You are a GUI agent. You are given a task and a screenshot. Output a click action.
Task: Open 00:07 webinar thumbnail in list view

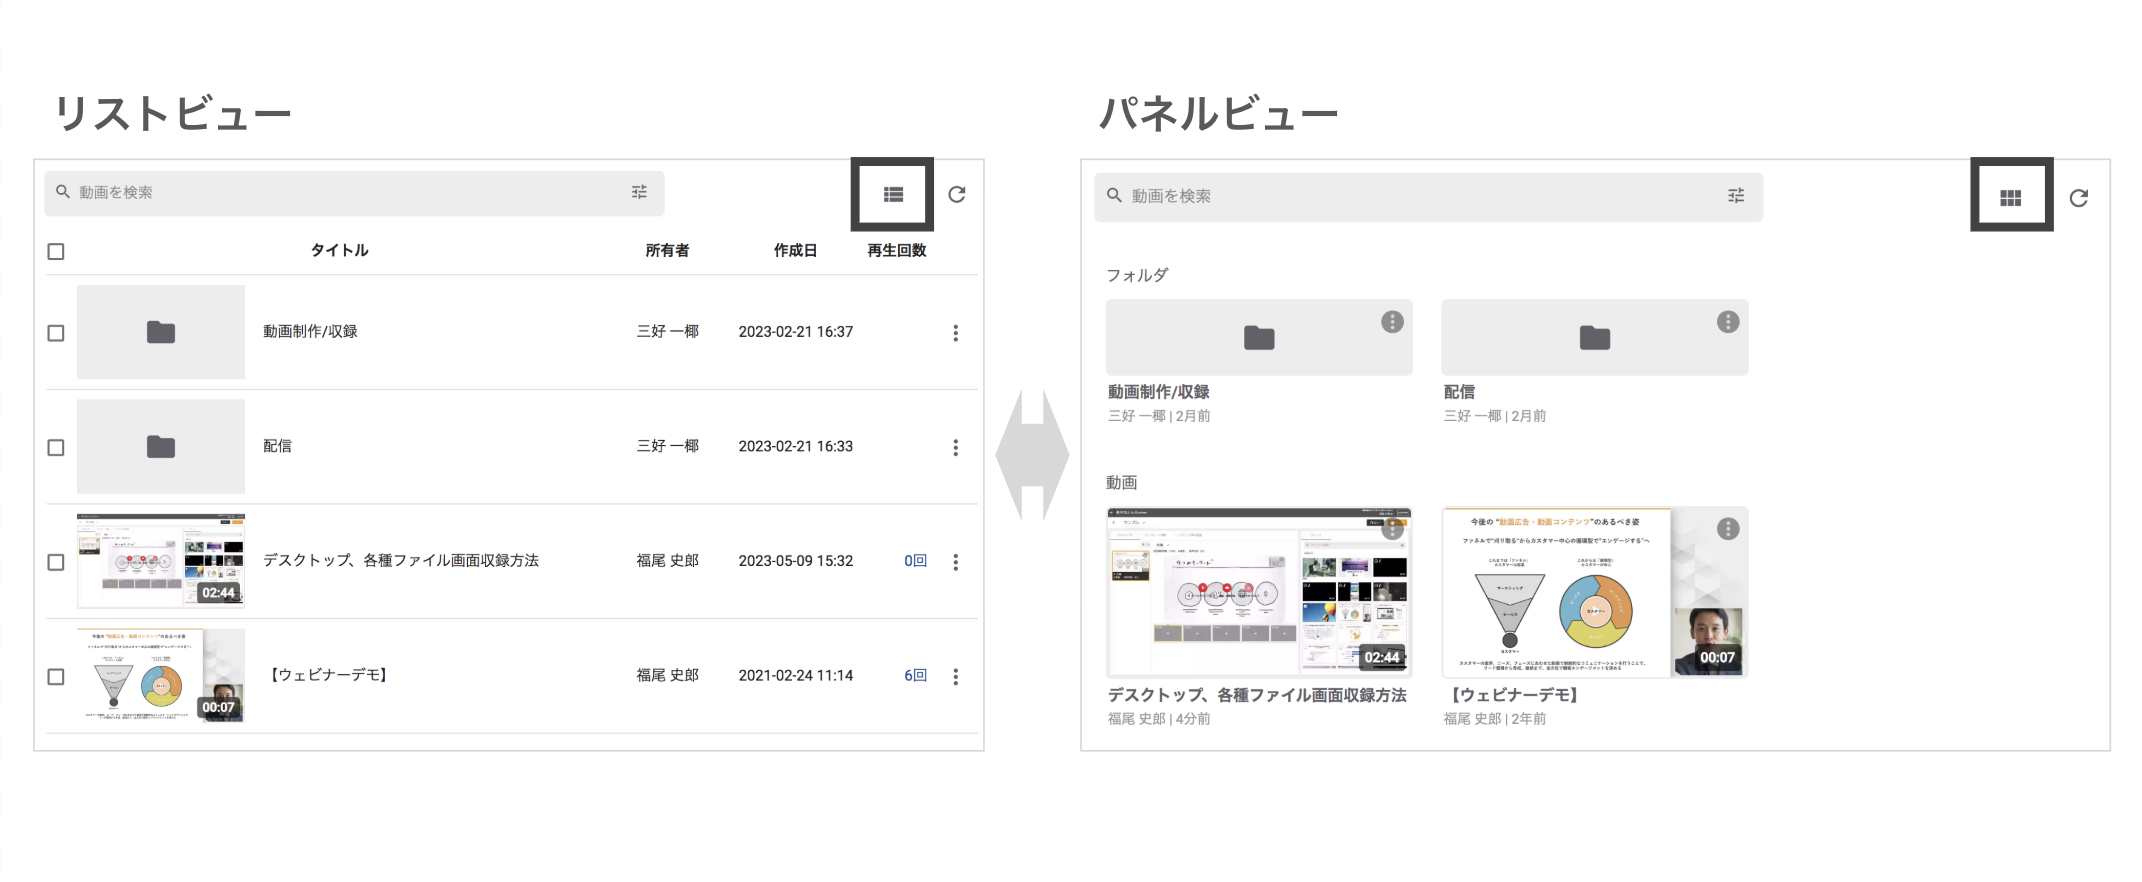pyautogui.click(x=161, y=675)
